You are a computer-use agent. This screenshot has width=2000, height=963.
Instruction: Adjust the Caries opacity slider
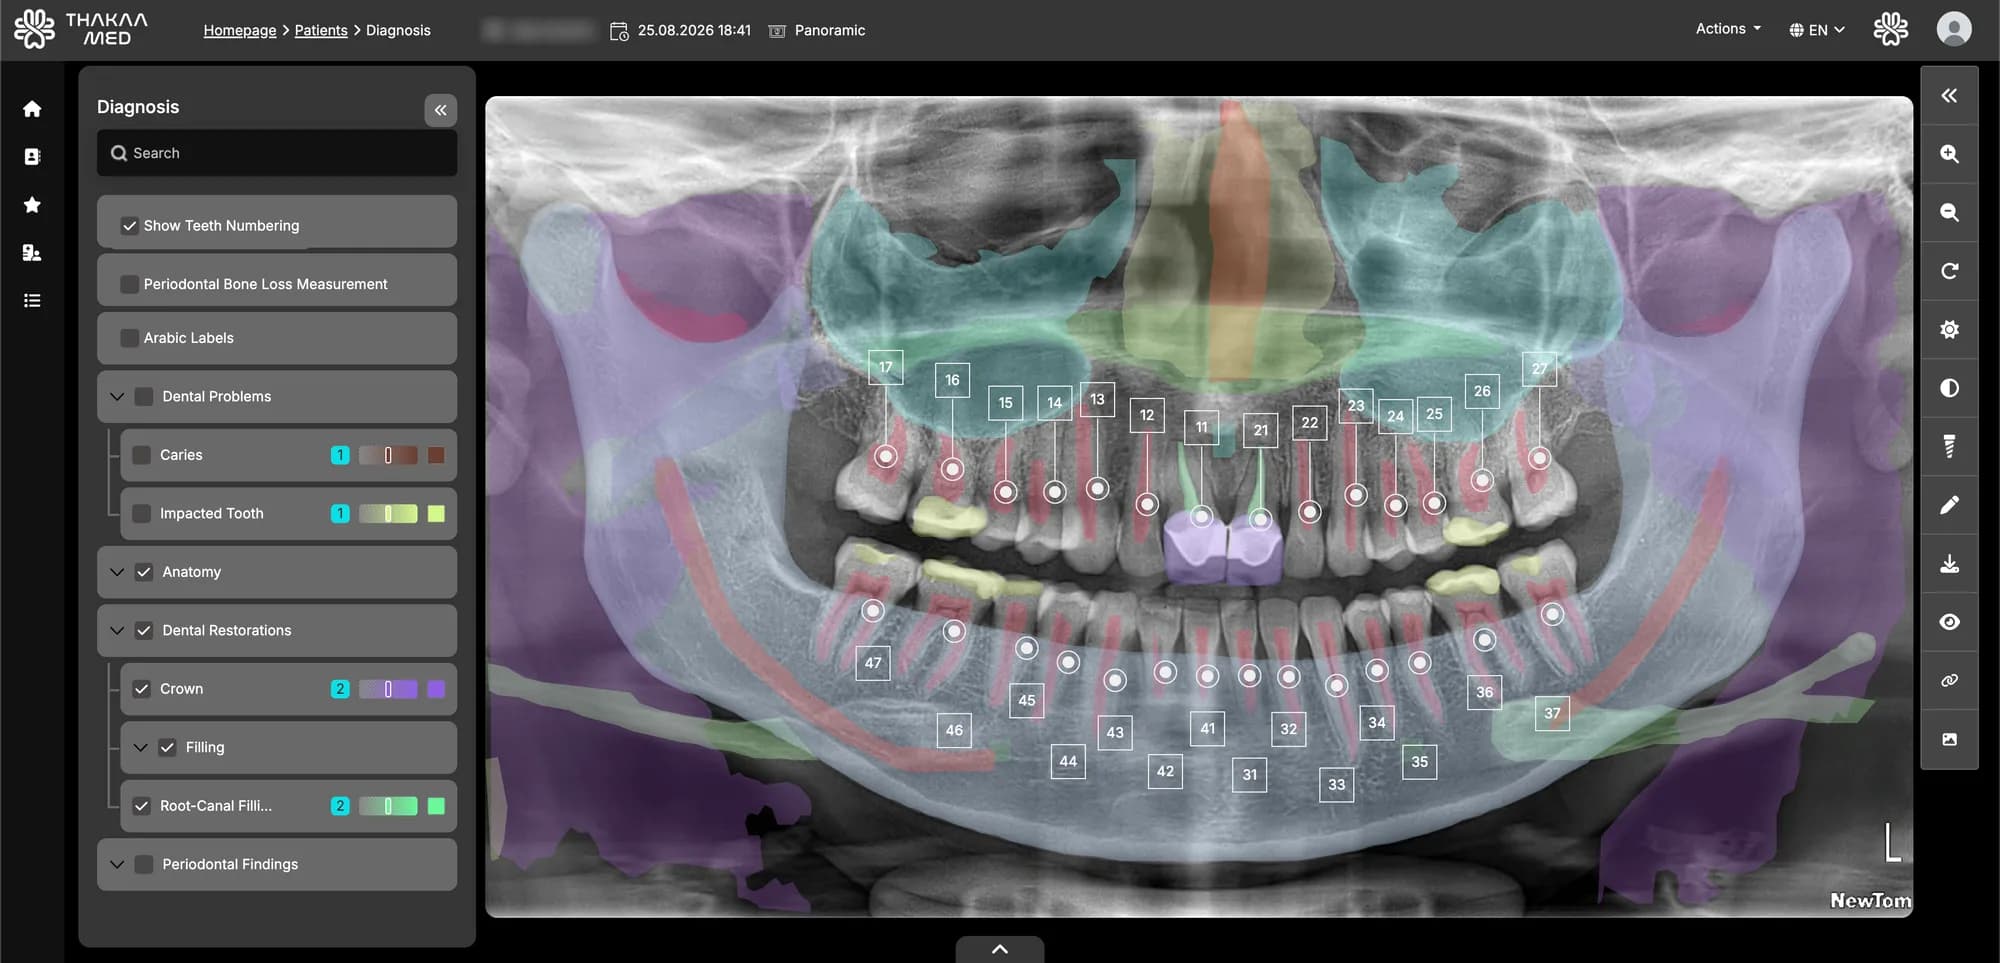tap(388, 455)
